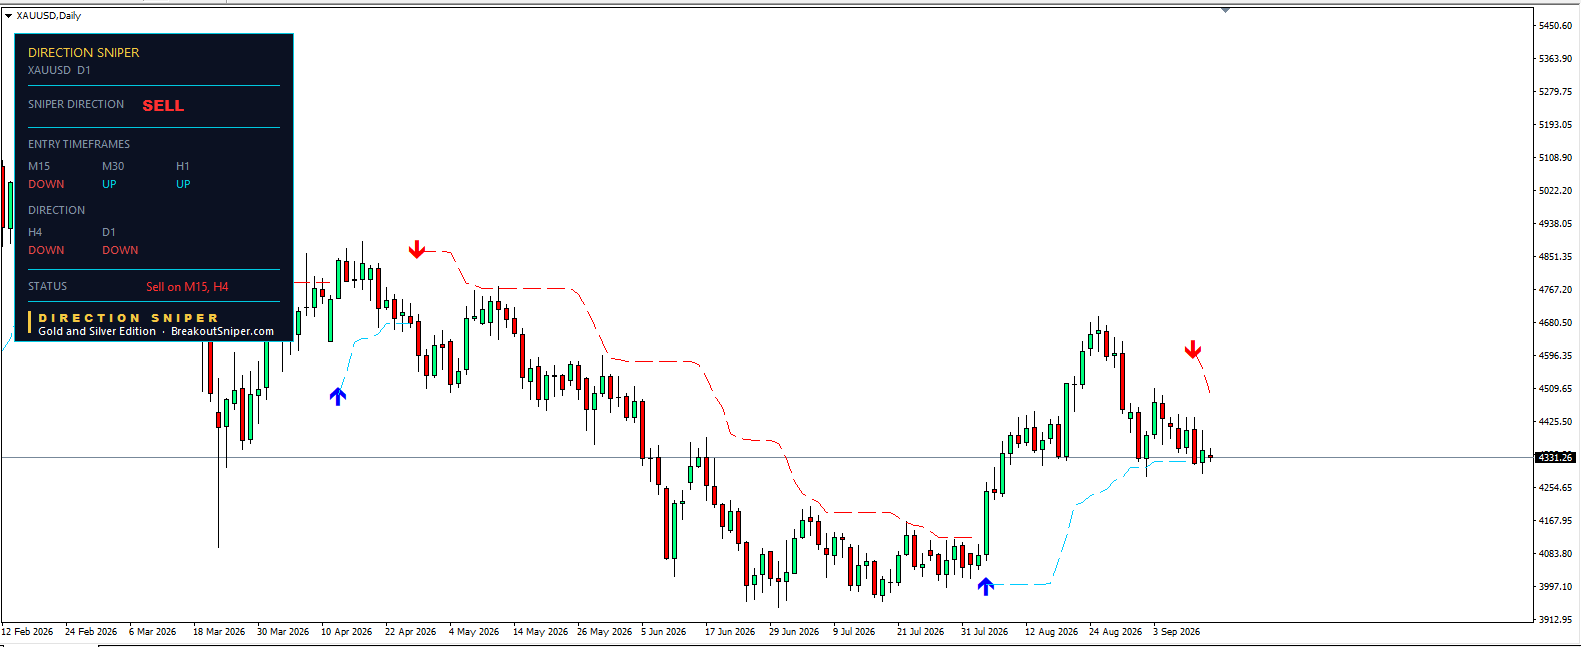Open the XAUUSD,Daily chart dropdown triangle

(x=8, y=16)
